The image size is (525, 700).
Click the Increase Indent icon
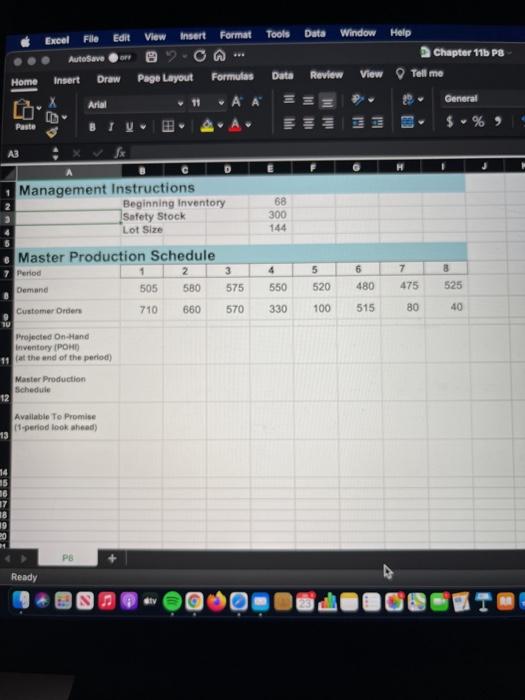click(378, 122)
